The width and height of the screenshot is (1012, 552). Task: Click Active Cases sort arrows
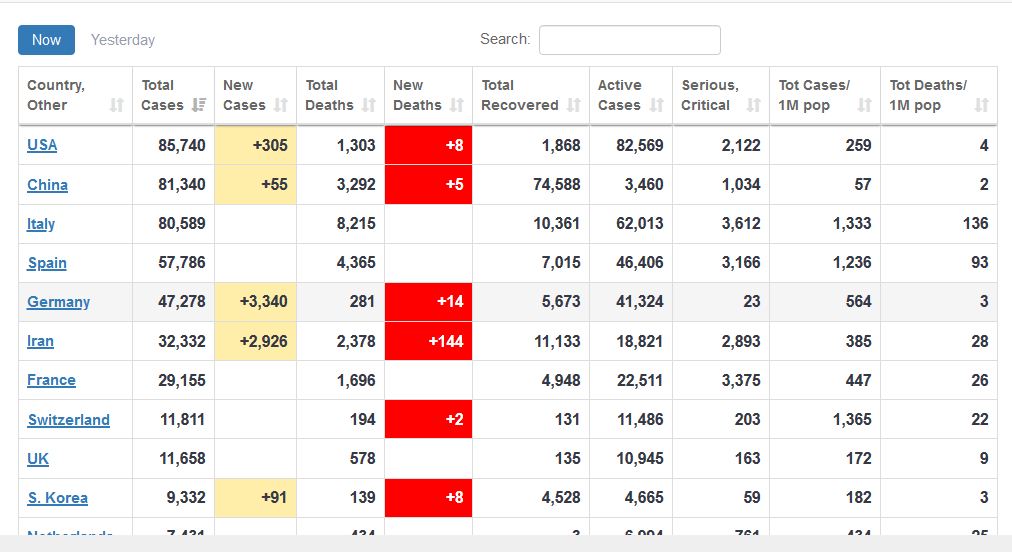(x=657, y=105)
